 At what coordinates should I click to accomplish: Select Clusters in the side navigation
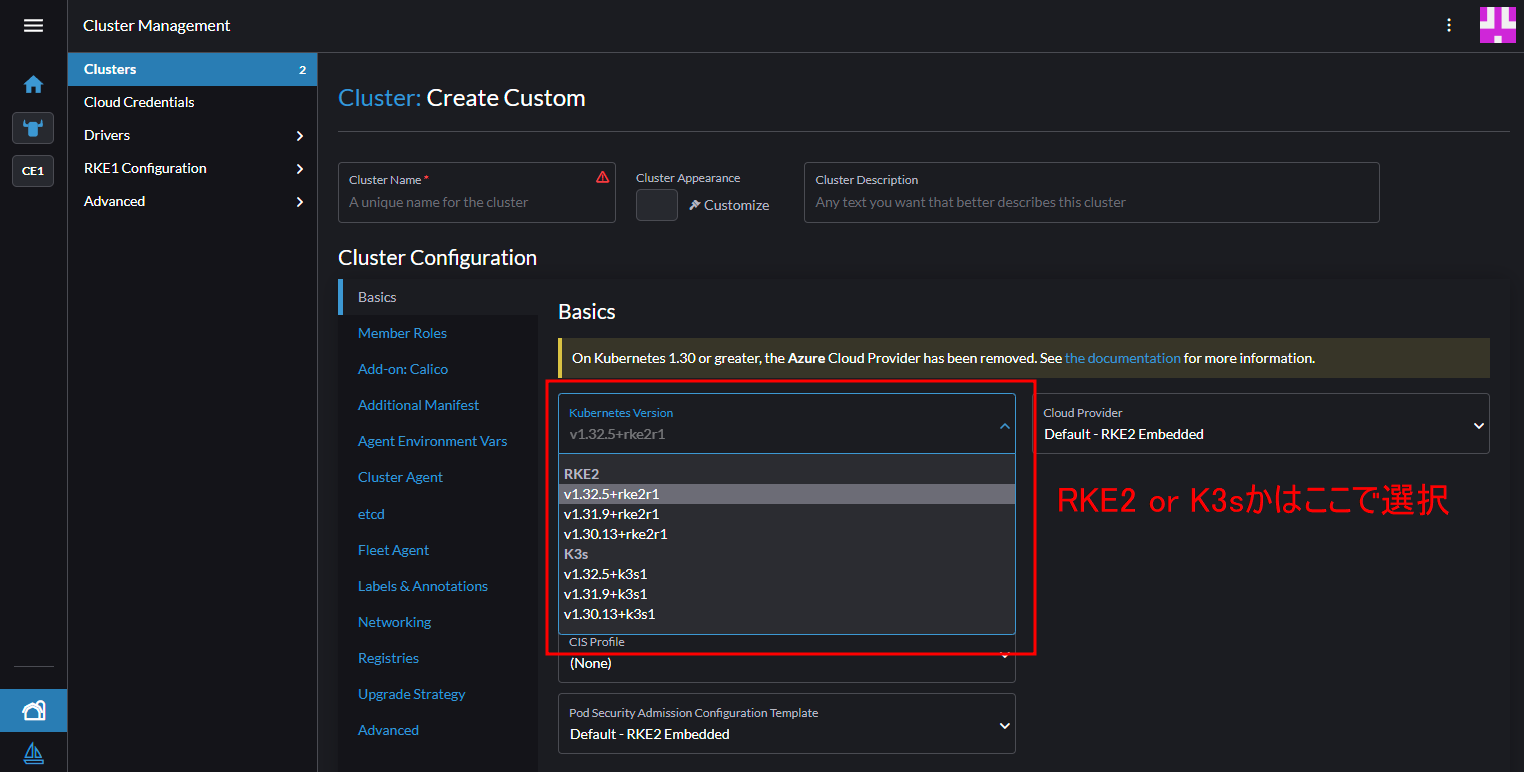pos(192,69)
